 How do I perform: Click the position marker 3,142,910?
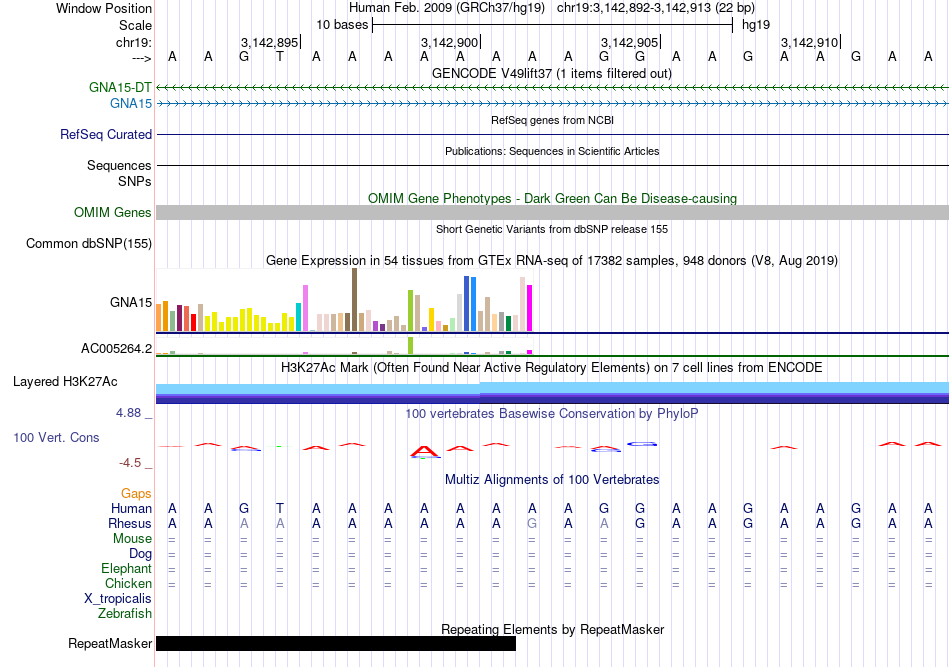809,42
